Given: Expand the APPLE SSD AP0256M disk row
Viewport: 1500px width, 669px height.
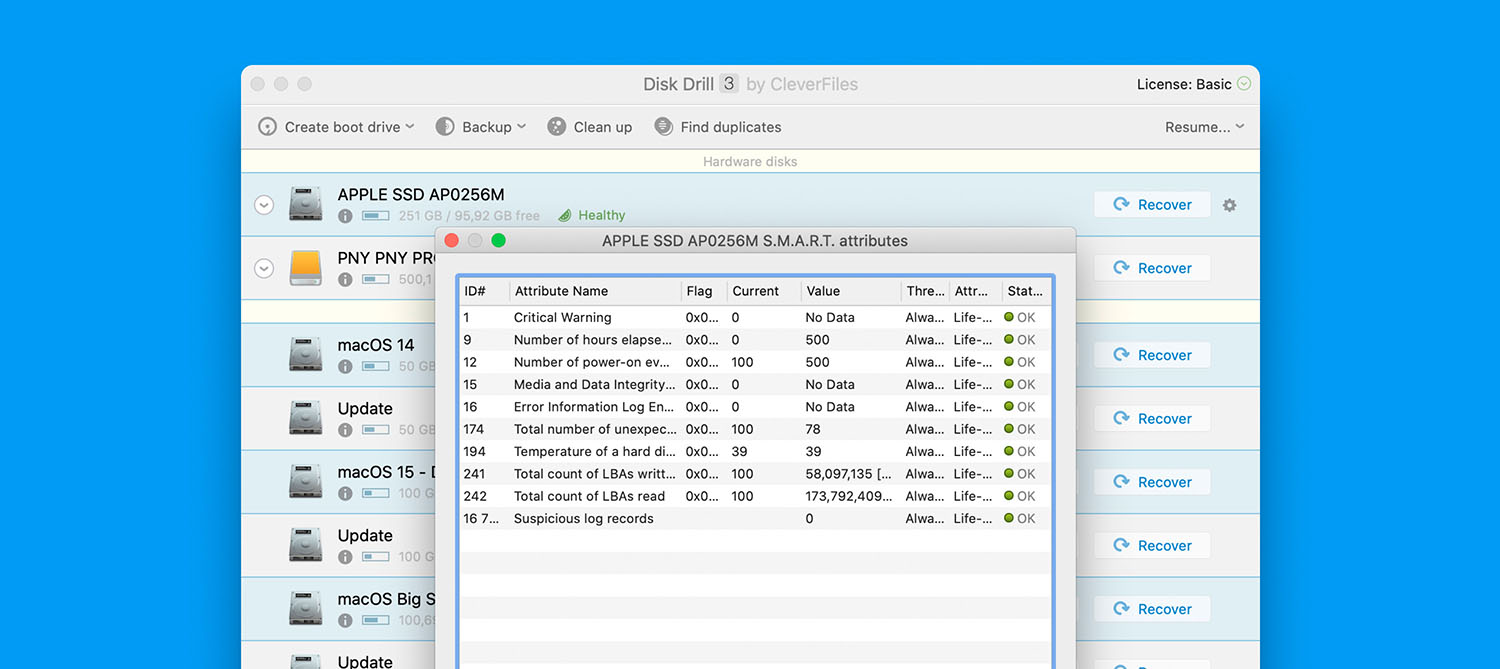Looking at the screenshot, I should click(x=264, y=205).
